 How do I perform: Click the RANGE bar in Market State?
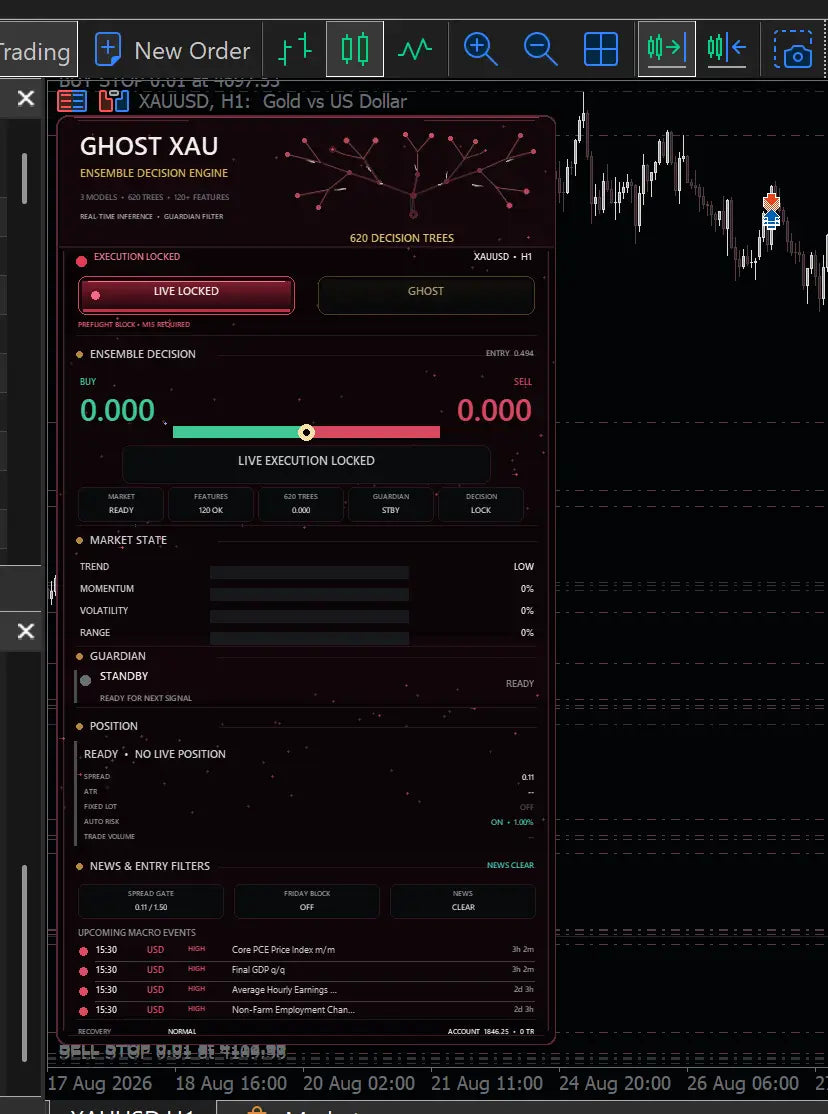coord(309,639)
